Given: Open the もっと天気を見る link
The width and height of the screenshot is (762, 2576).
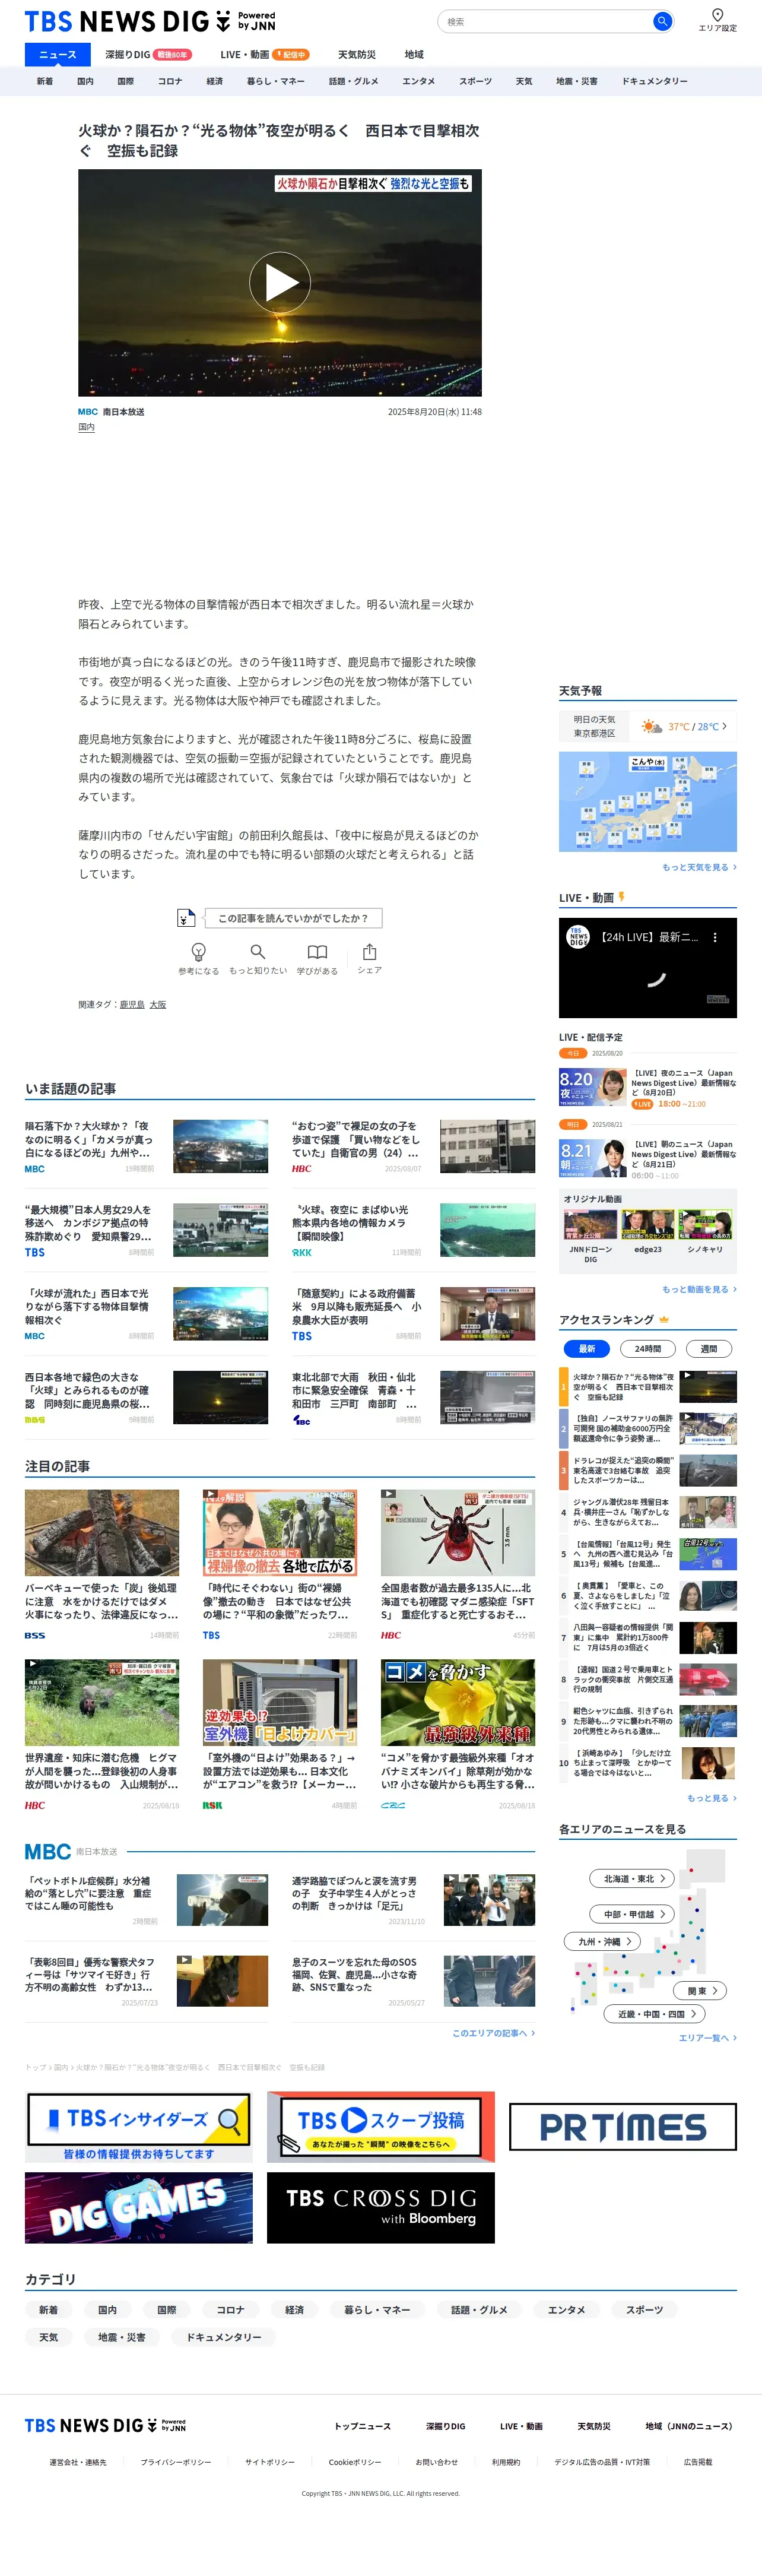Looking at the screenshot, I should pos(699,867).
